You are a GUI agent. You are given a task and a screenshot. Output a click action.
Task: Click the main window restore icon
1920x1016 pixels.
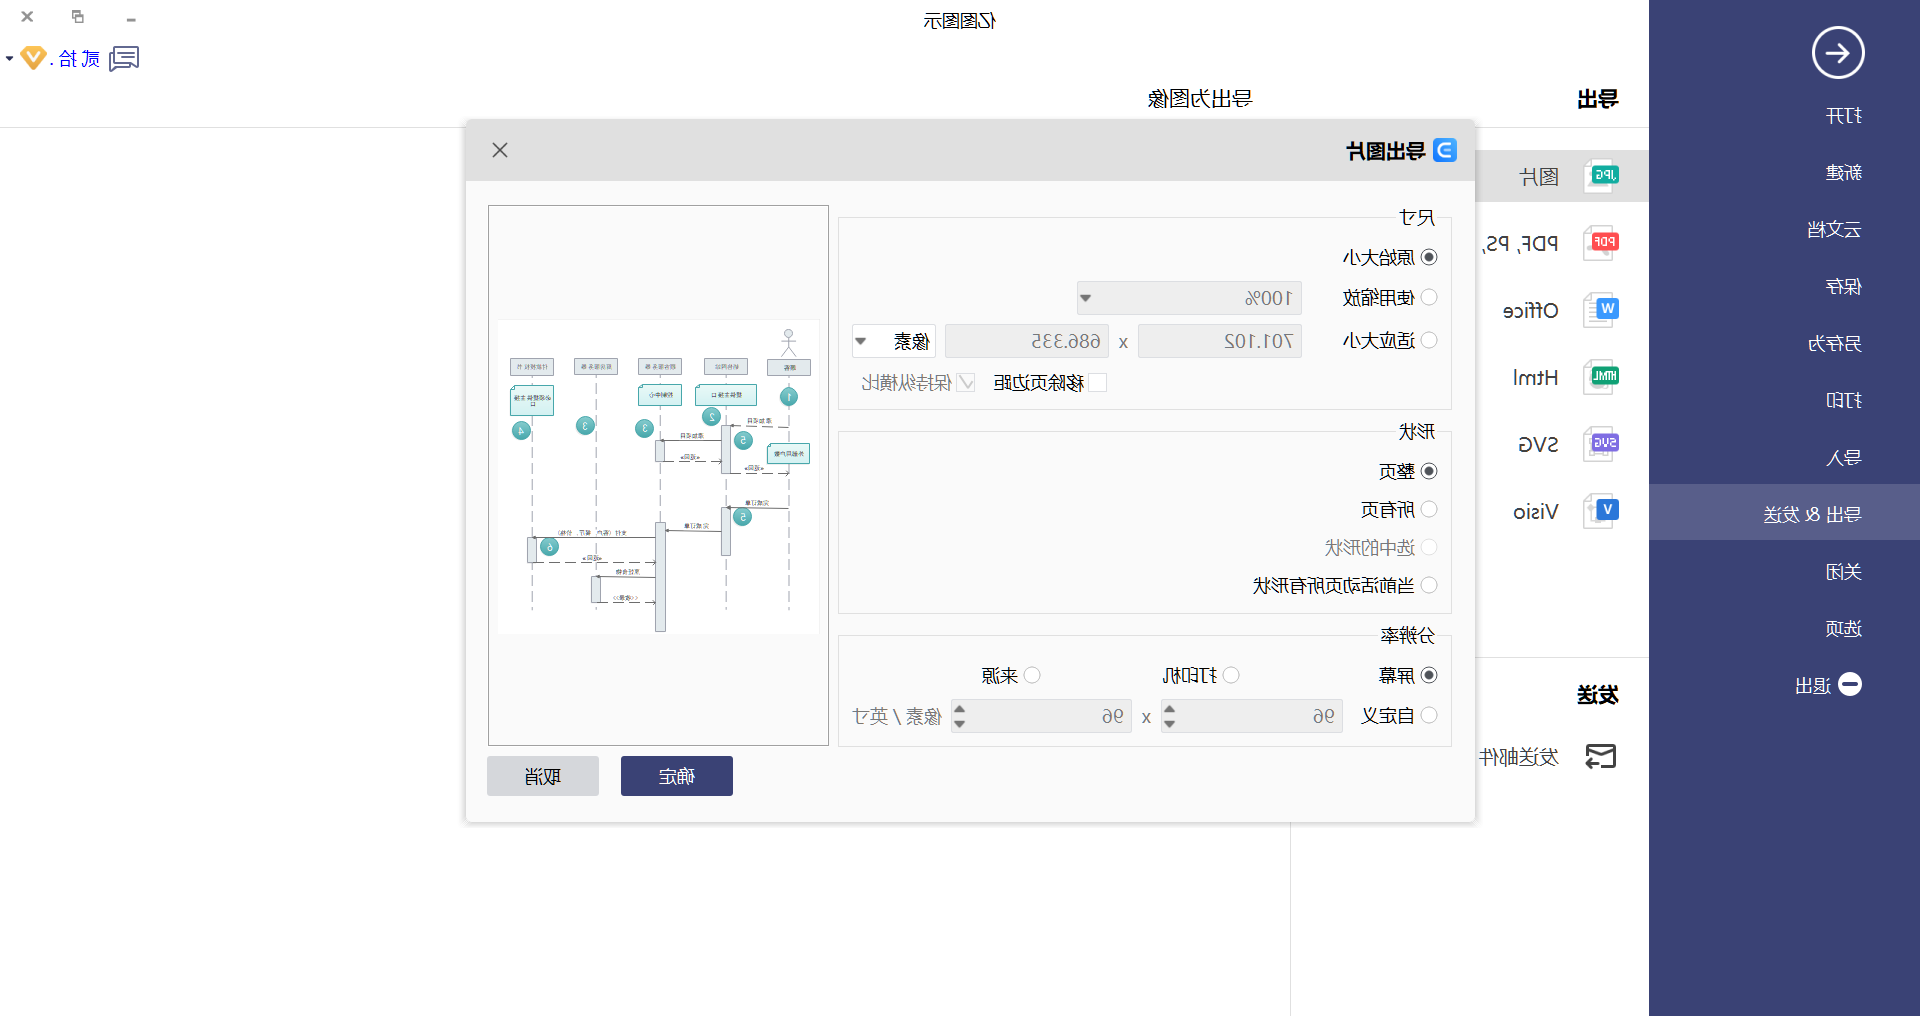point(78,17)
